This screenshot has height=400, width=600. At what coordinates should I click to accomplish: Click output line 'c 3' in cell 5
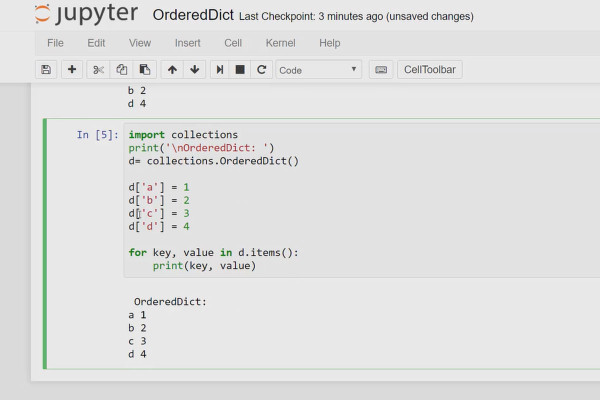[137, 341]
